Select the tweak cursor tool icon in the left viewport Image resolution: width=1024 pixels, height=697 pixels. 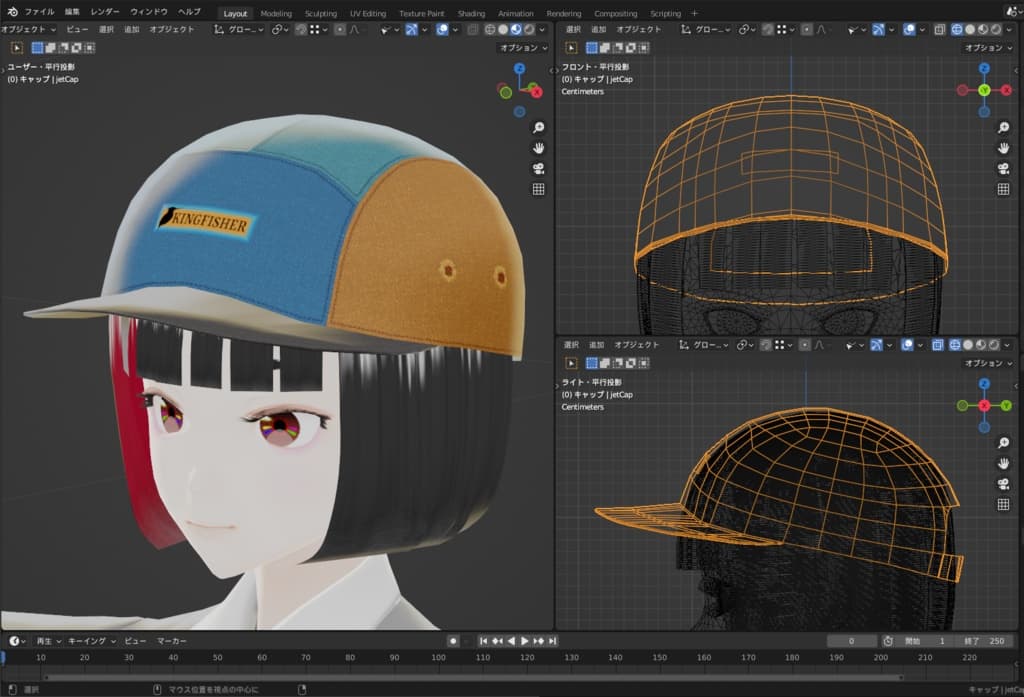[17, 47]
